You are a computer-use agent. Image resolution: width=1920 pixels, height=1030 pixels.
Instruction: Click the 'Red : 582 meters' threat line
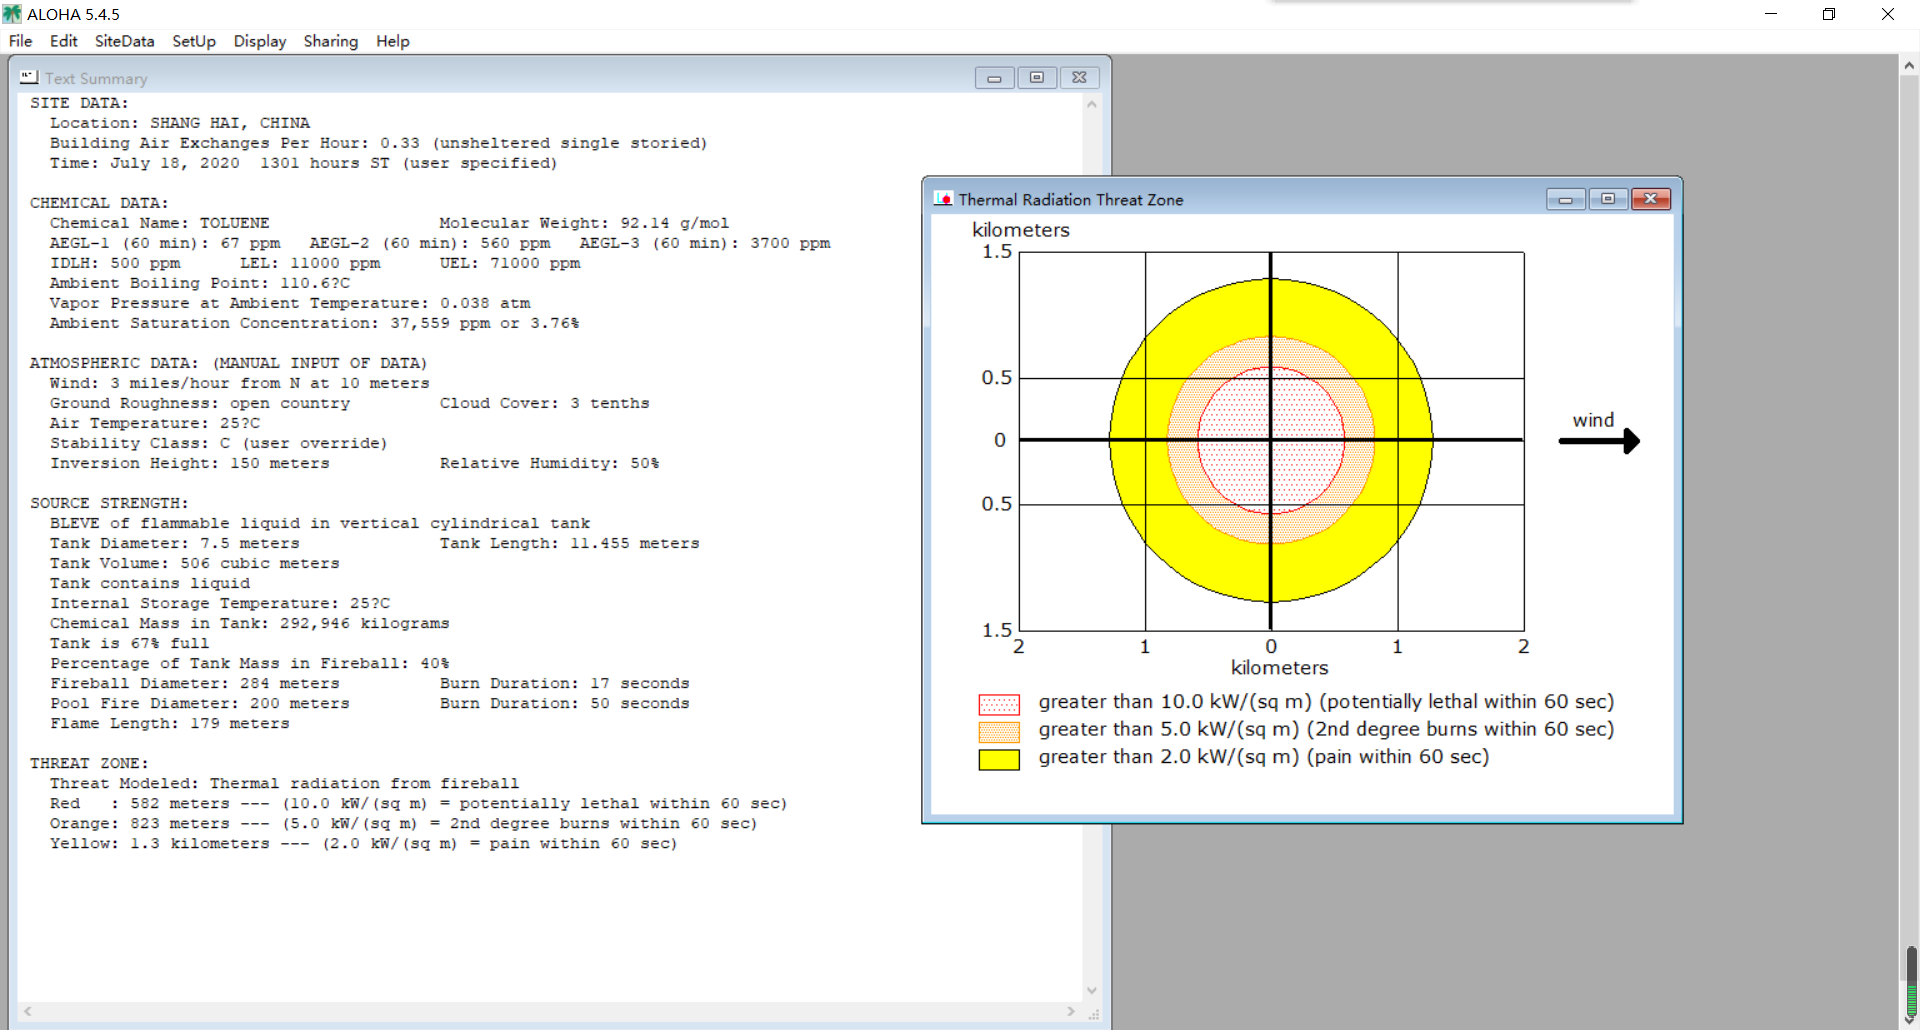[419, 803]
